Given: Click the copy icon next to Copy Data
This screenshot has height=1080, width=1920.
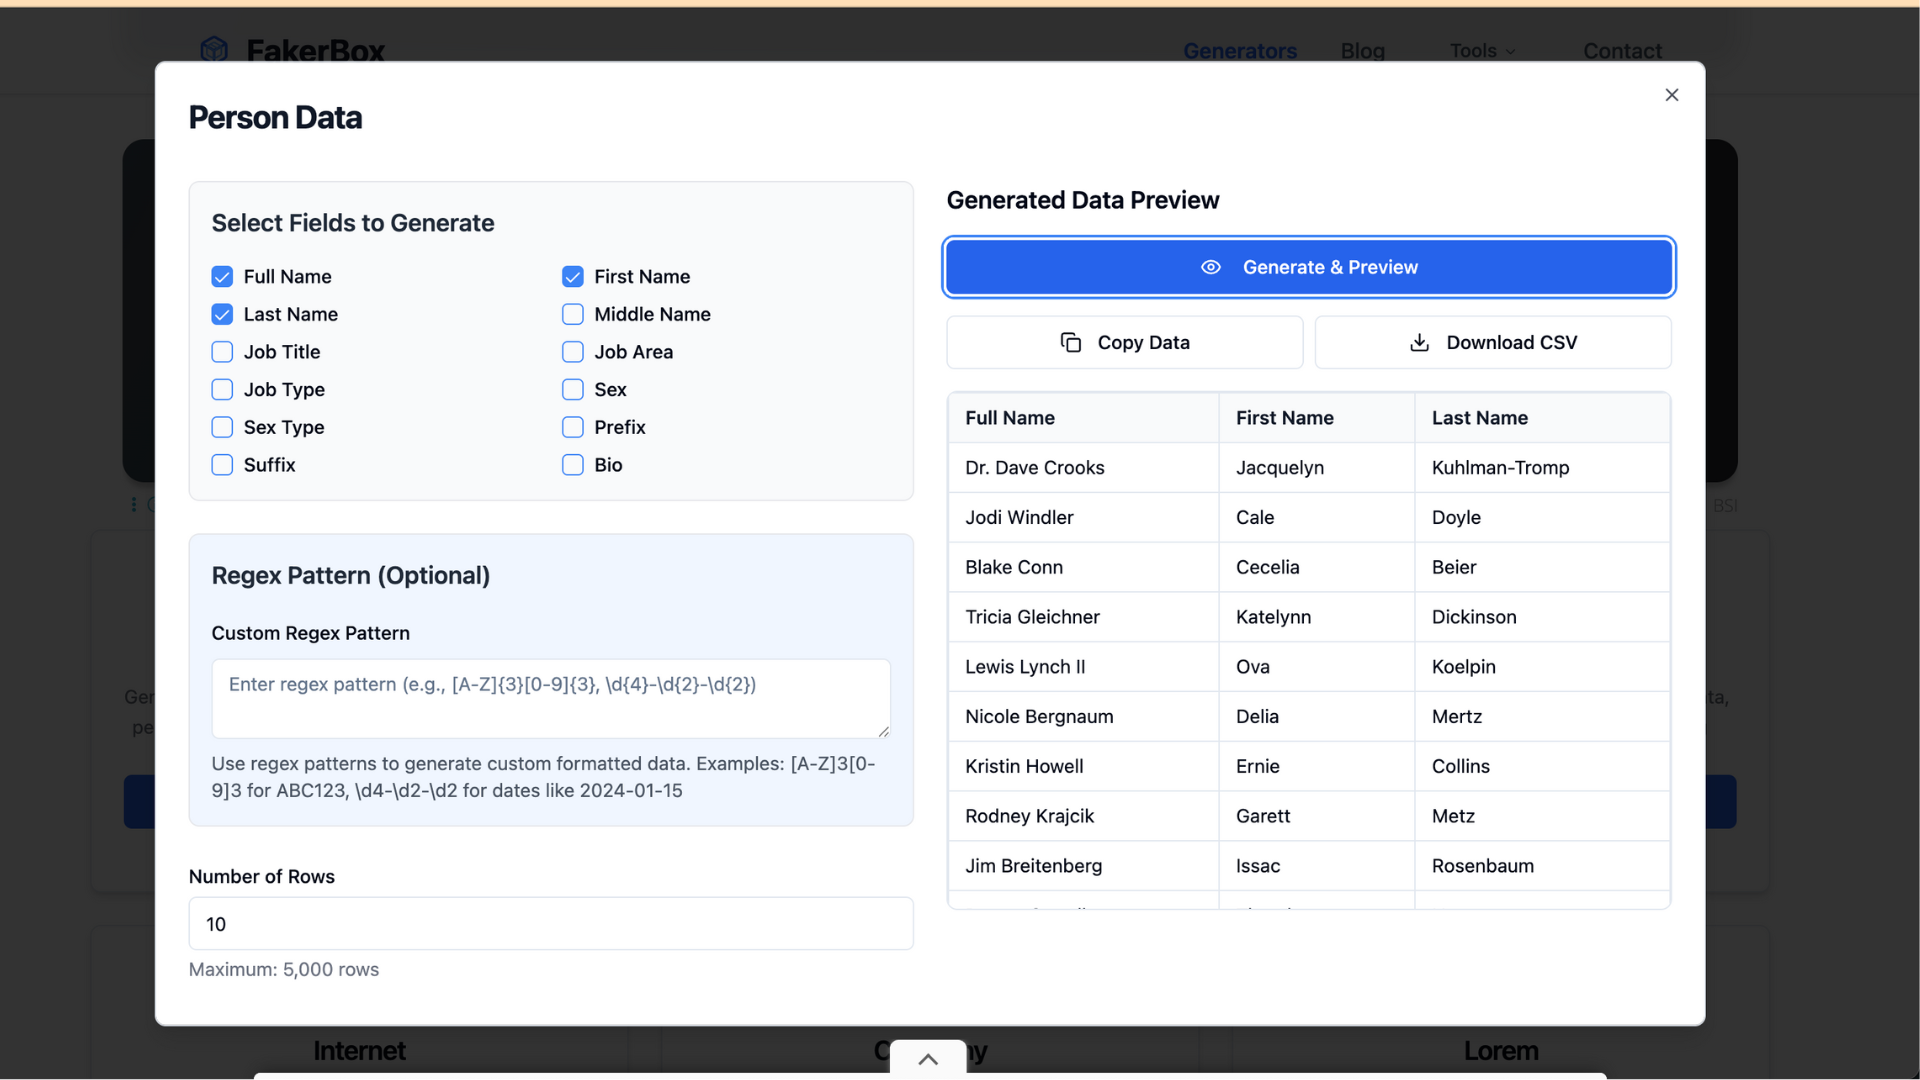Looking at the screenshot, I should pyautogui.click(x=1071, y=342).
